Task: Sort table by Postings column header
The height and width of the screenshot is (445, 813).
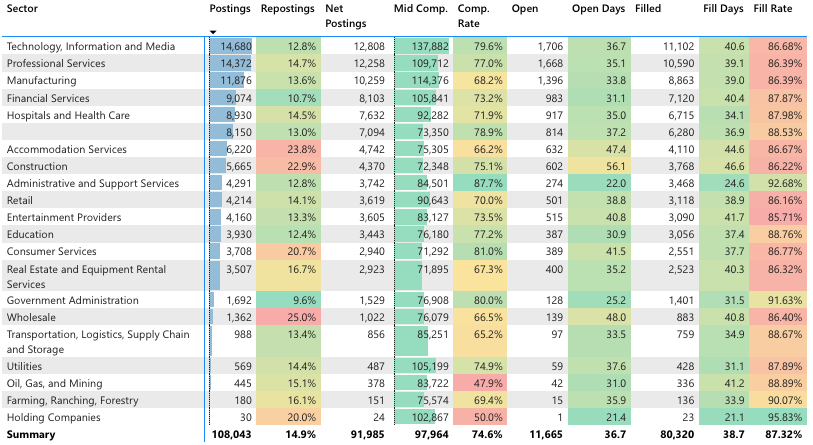Action: click(x=231, y=9)
